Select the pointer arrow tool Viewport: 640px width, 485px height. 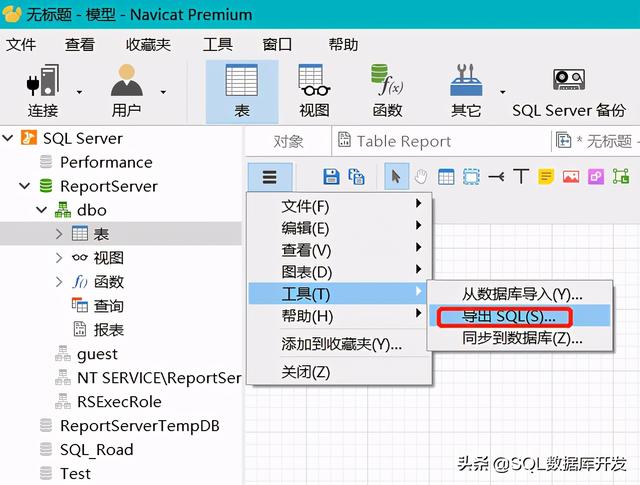tap(396, 177)
